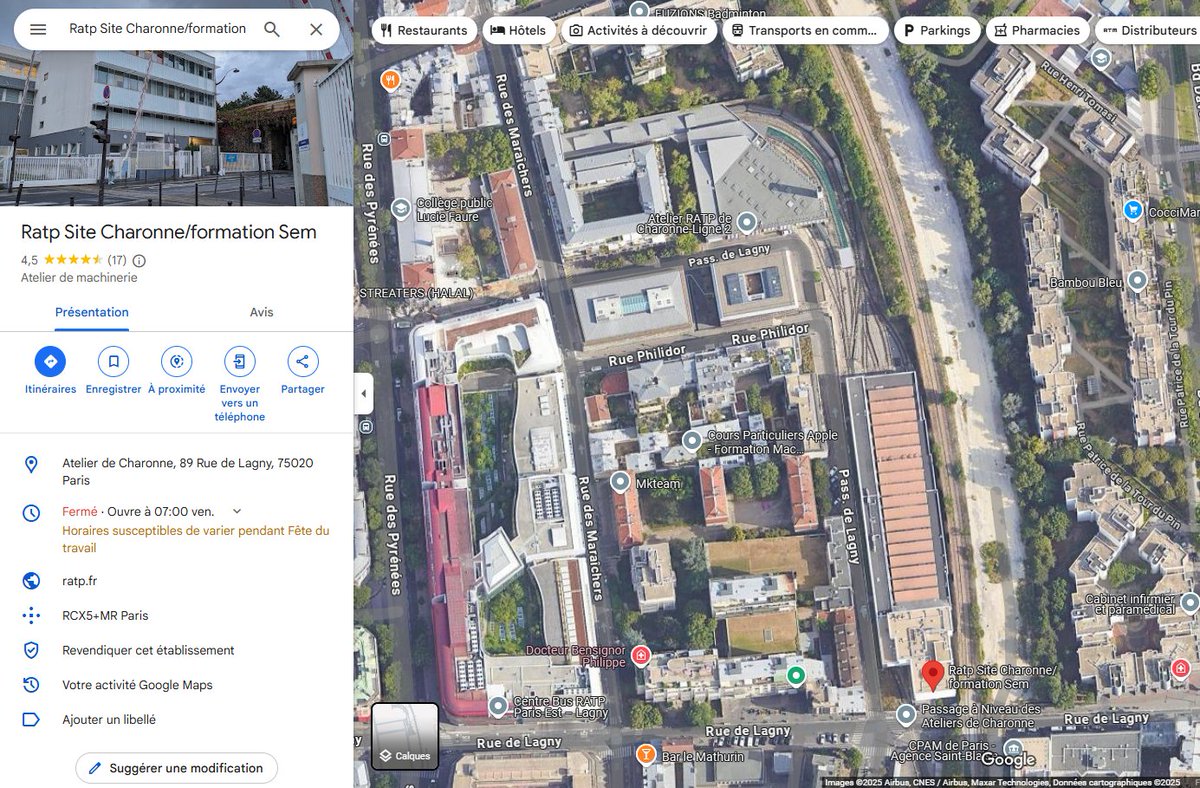1200x788 pixels.
Task: Switch to the Présentation tab
Action: (92, 312)
